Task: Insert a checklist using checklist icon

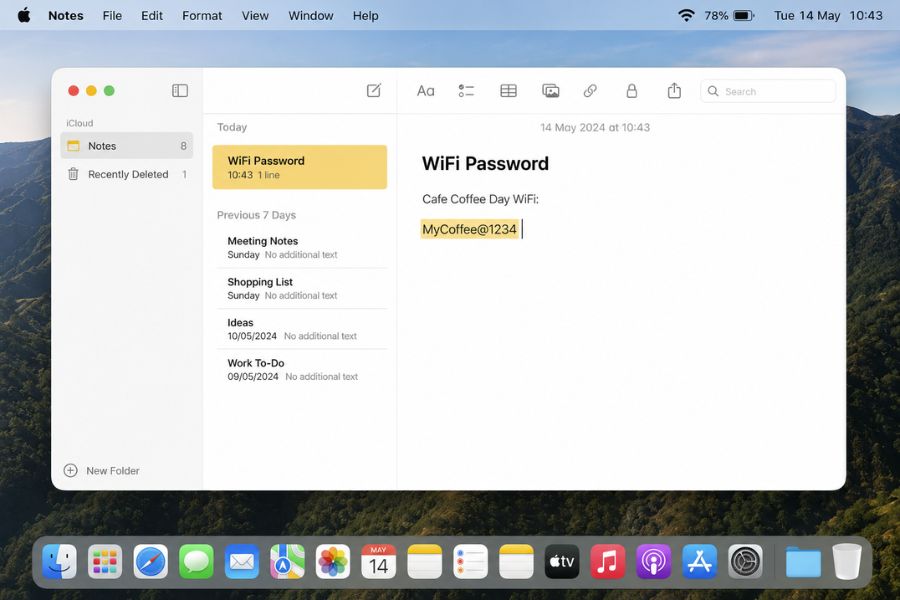Action: (466, 91)
